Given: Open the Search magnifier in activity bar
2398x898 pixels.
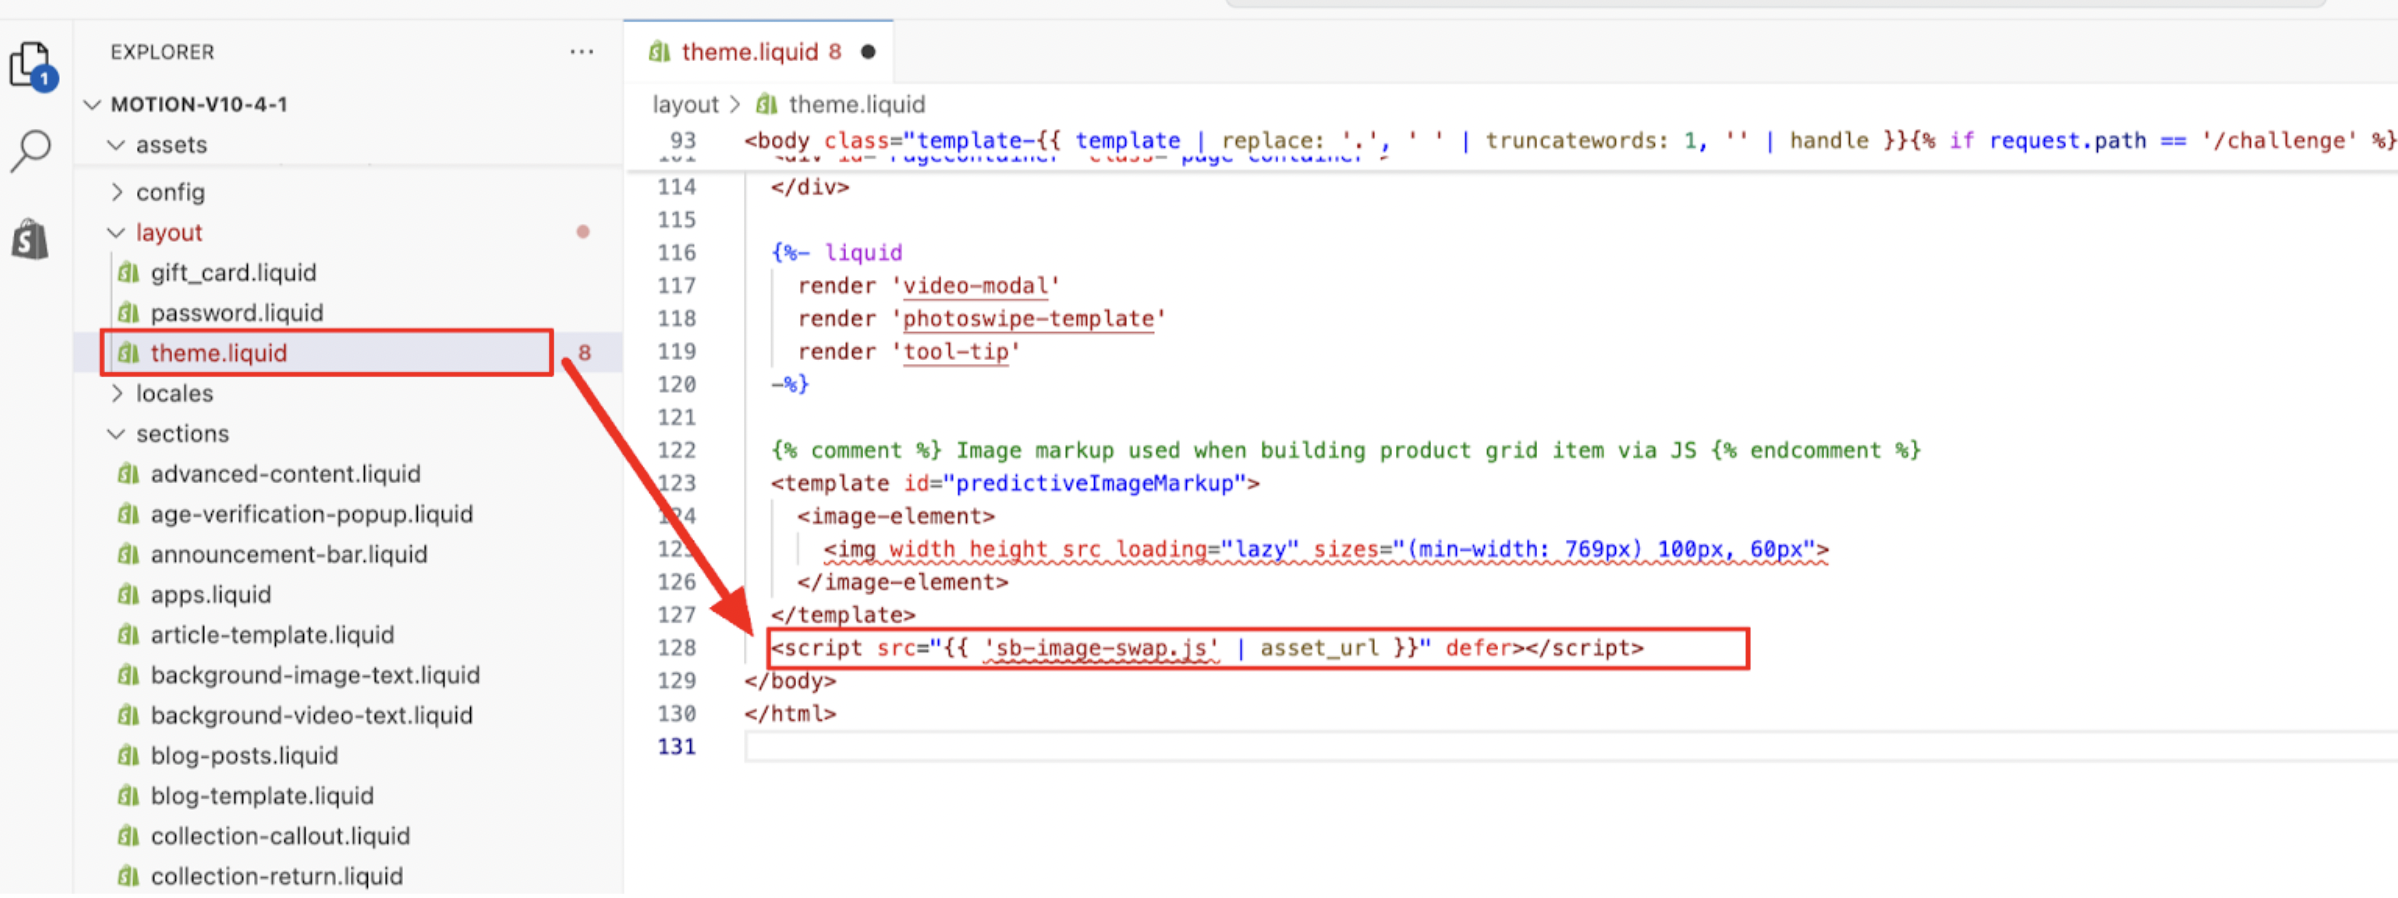Looking at the screenshot, I should 31,151.
